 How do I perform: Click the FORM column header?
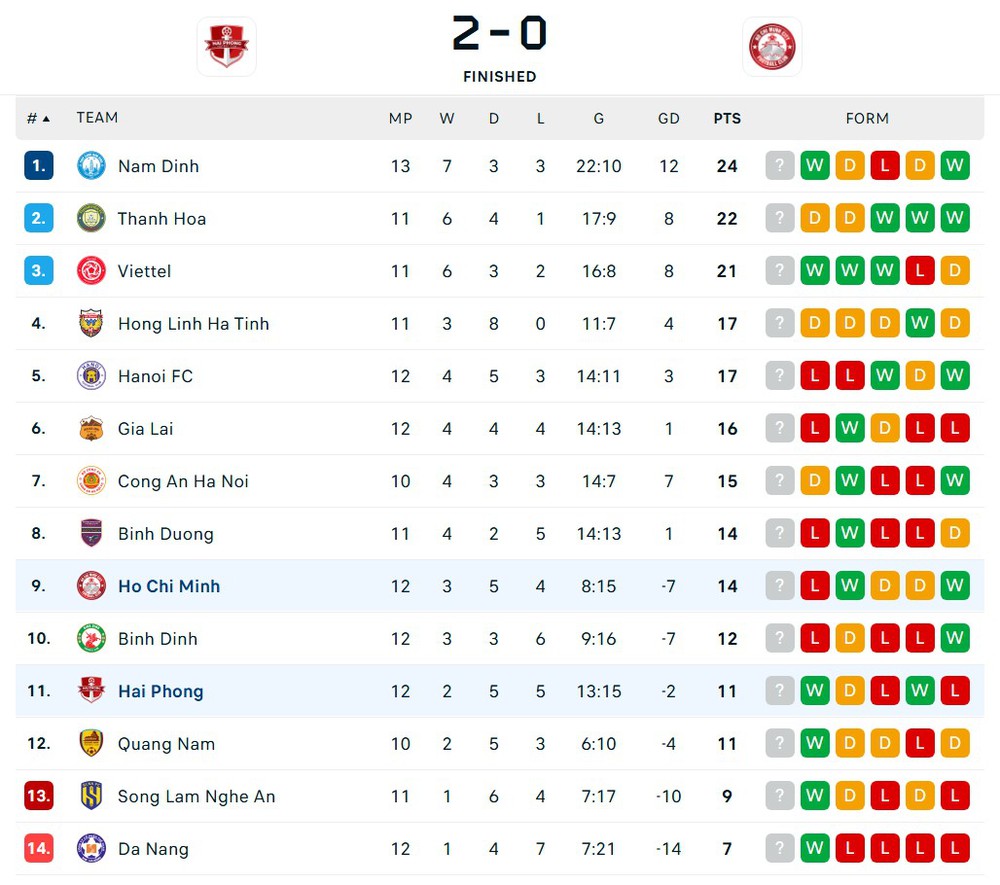(x=867, y=118)
